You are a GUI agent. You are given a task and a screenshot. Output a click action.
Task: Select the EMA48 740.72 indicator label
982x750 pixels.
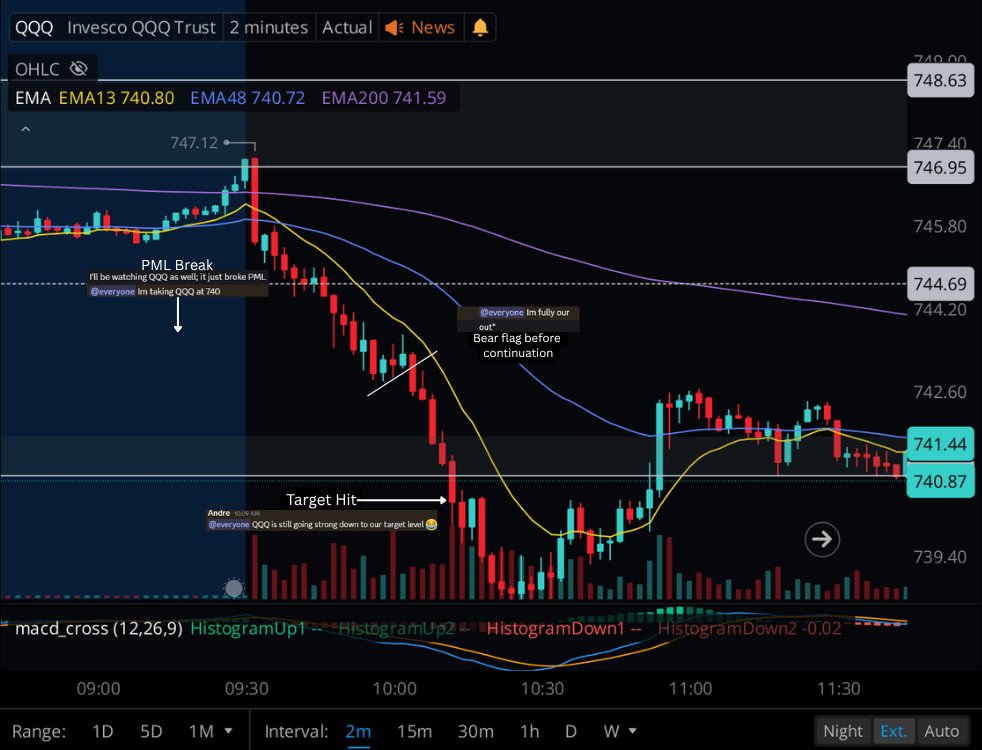tap(247, 98)
